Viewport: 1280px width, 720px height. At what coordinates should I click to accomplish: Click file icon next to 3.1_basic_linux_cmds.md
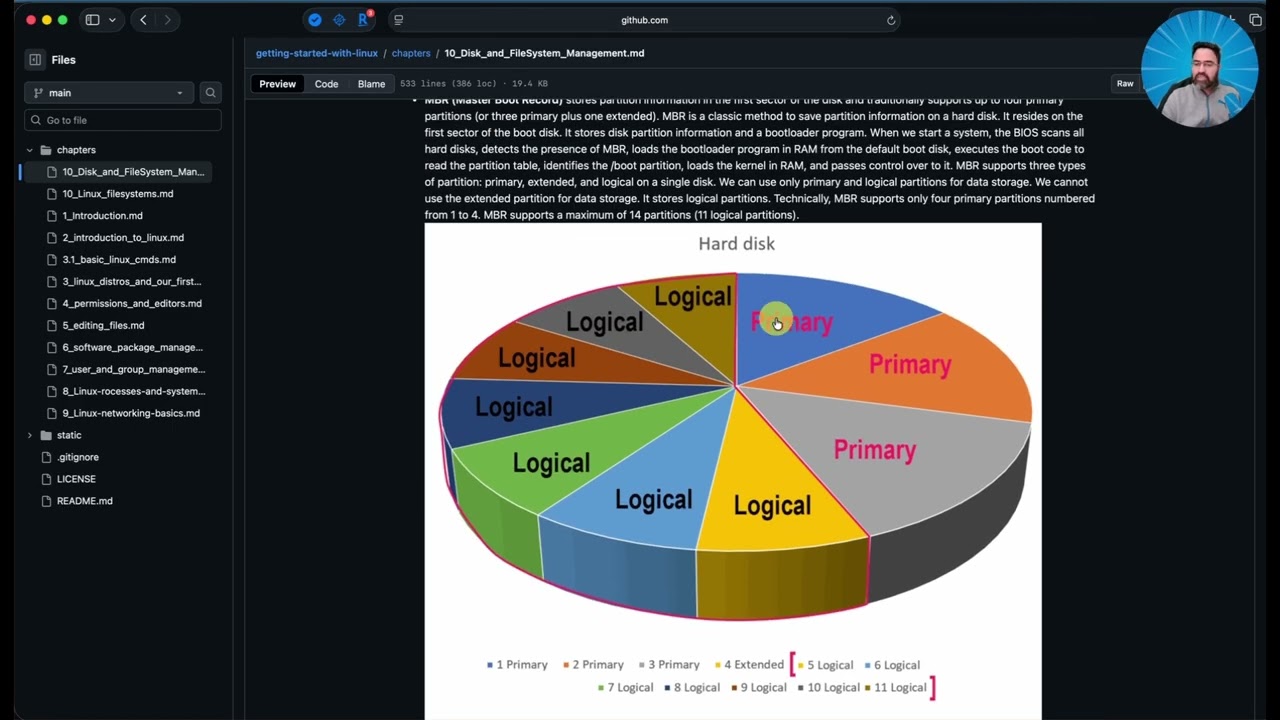(x=52, y=260)
